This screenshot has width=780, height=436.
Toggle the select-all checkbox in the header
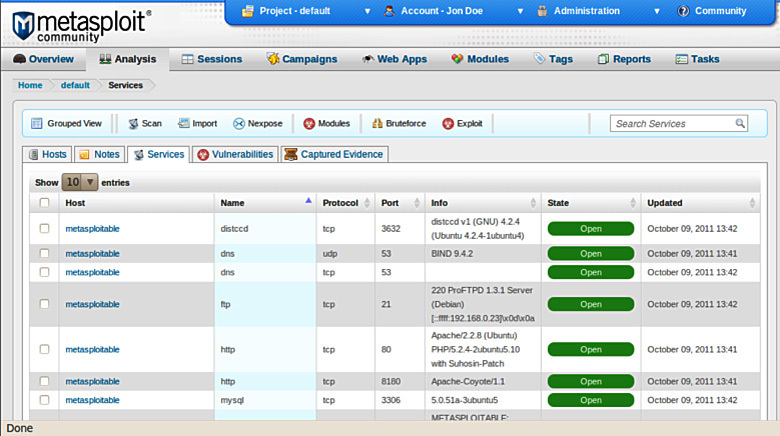(x=44, y=203)
